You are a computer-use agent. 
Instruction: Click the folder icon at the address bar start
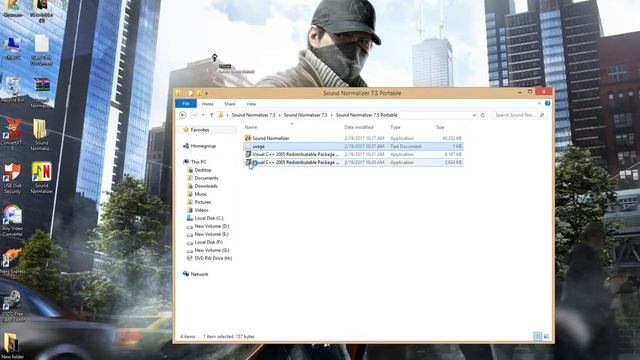click(x=220, y=115)
